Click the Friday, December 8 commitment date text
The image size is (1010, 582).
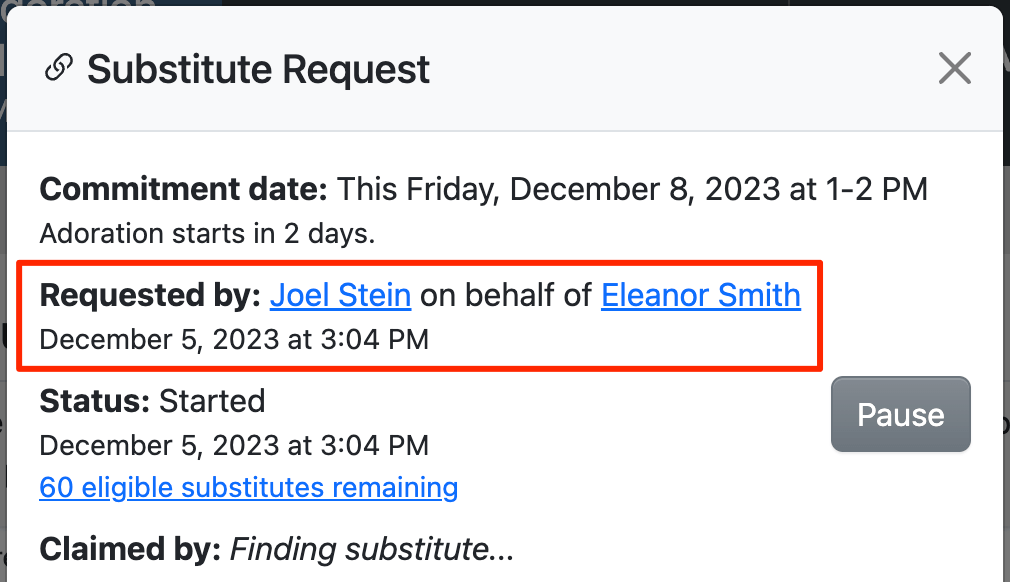(632, 188)
